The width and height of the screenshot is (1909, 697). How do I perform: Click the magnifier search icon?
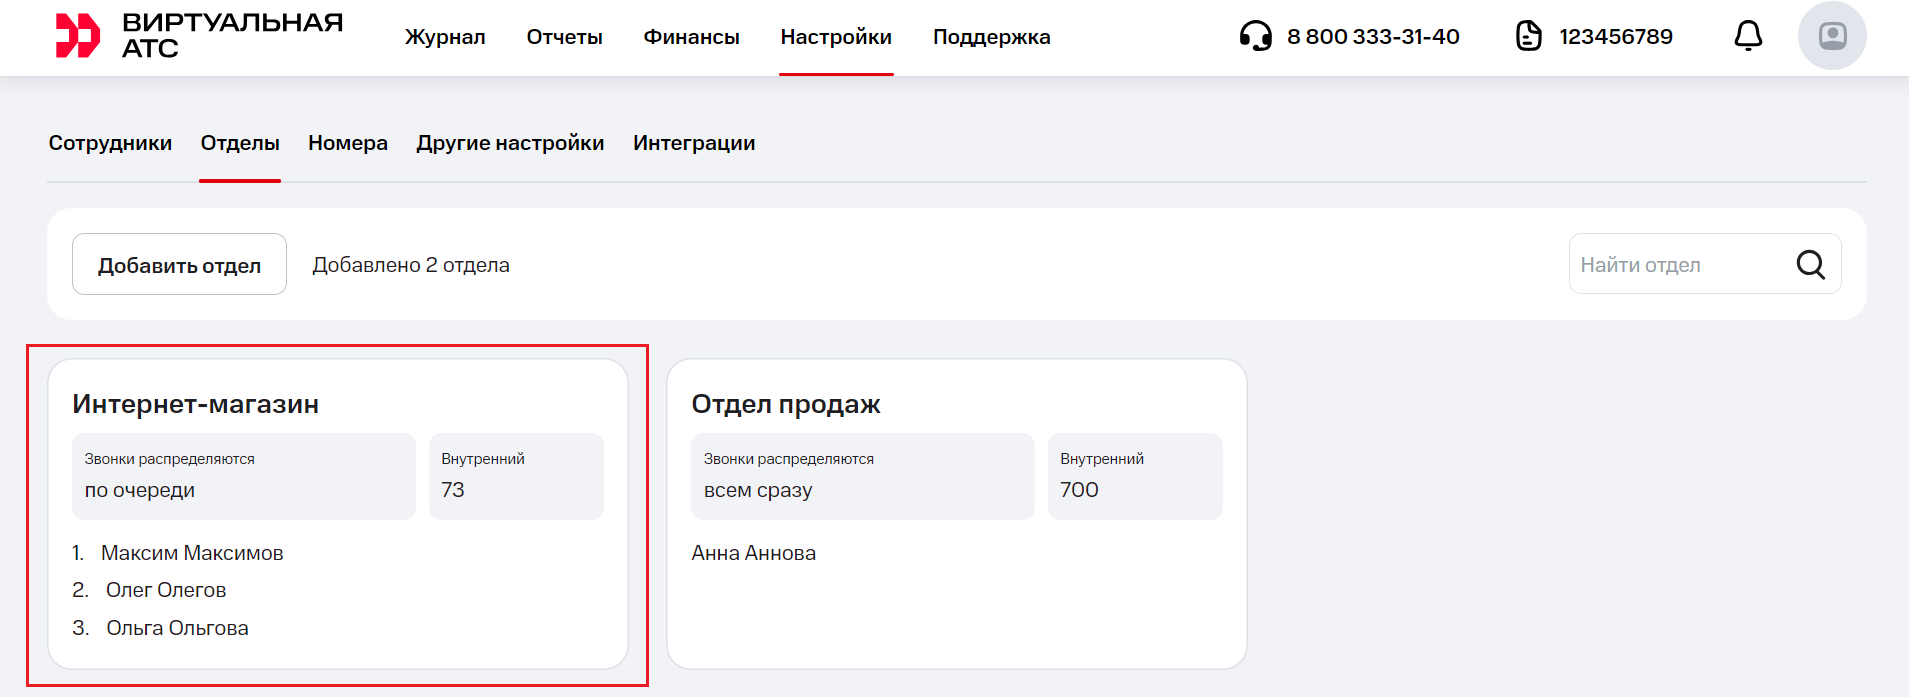1810,264
